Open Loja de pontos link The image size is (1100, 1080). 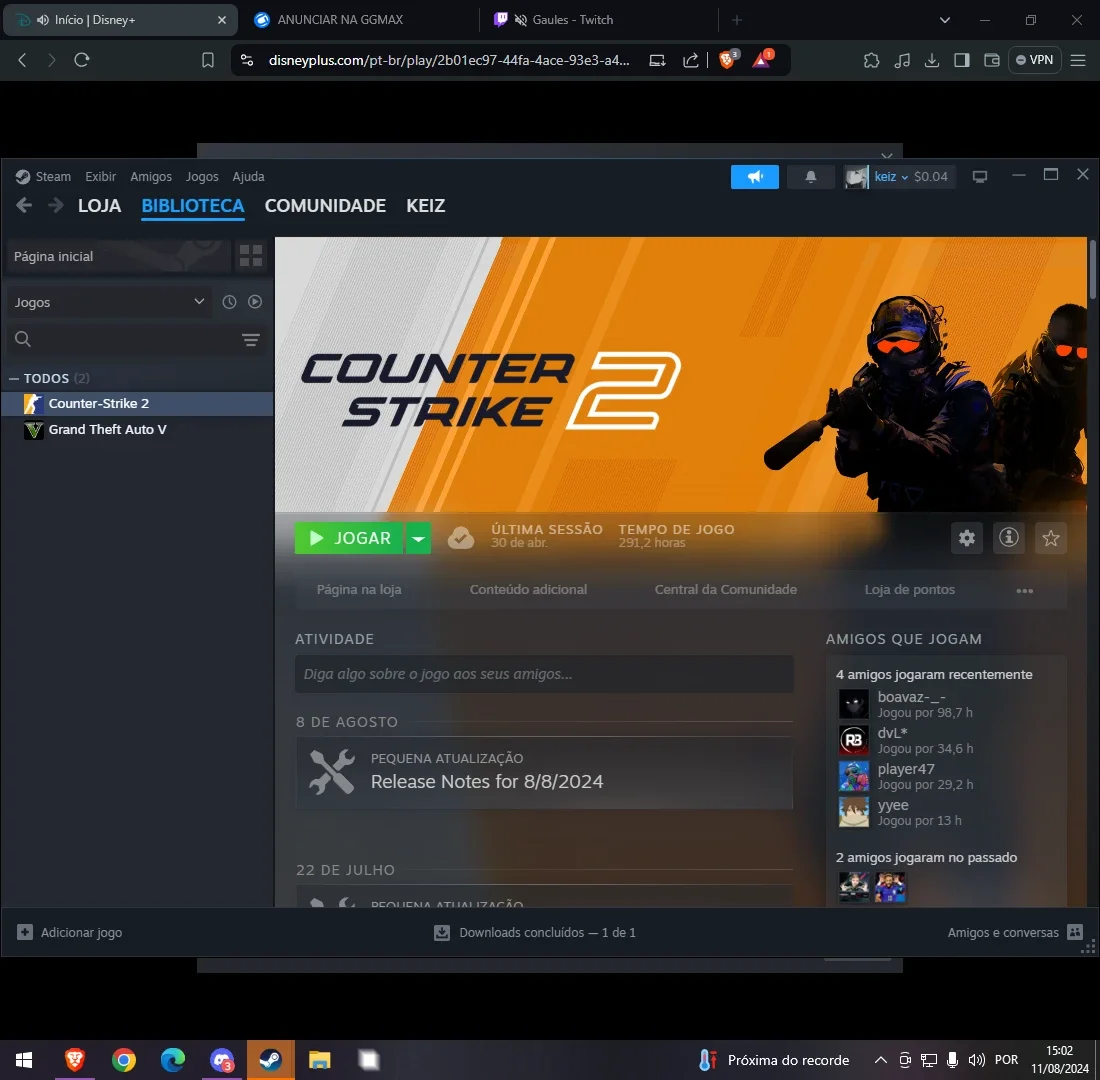coord(909,590)
